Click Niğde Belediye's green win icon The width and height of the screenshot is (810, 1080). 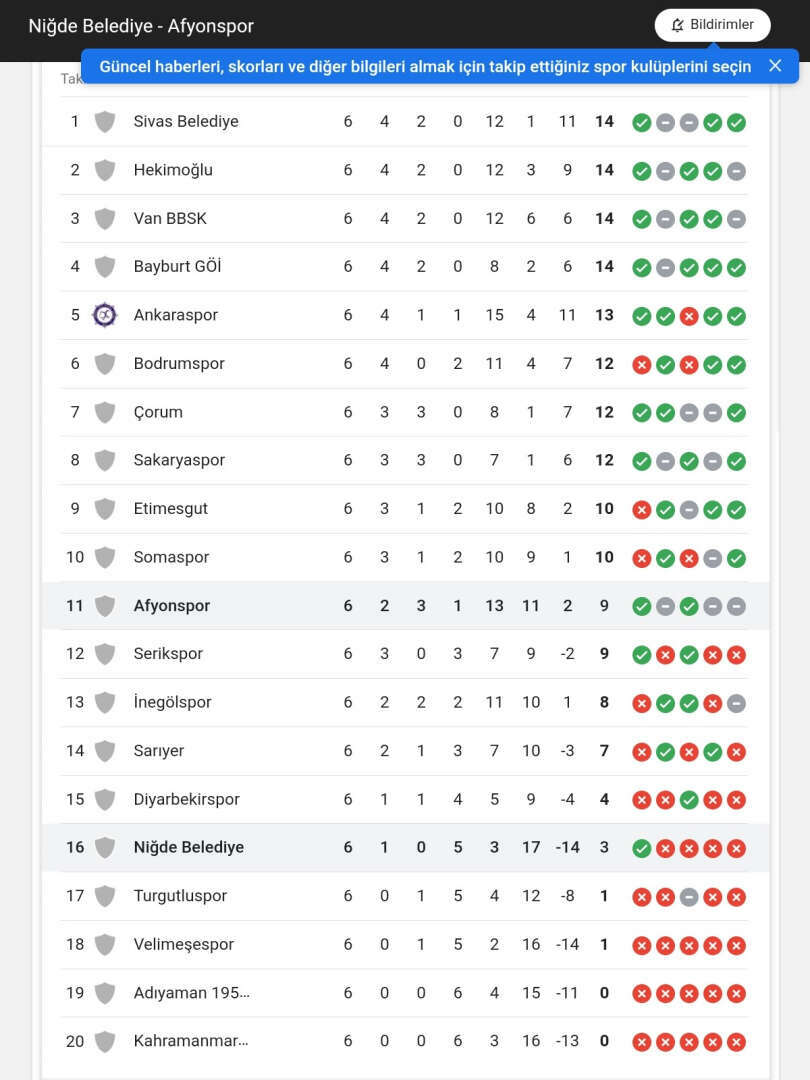641,849
